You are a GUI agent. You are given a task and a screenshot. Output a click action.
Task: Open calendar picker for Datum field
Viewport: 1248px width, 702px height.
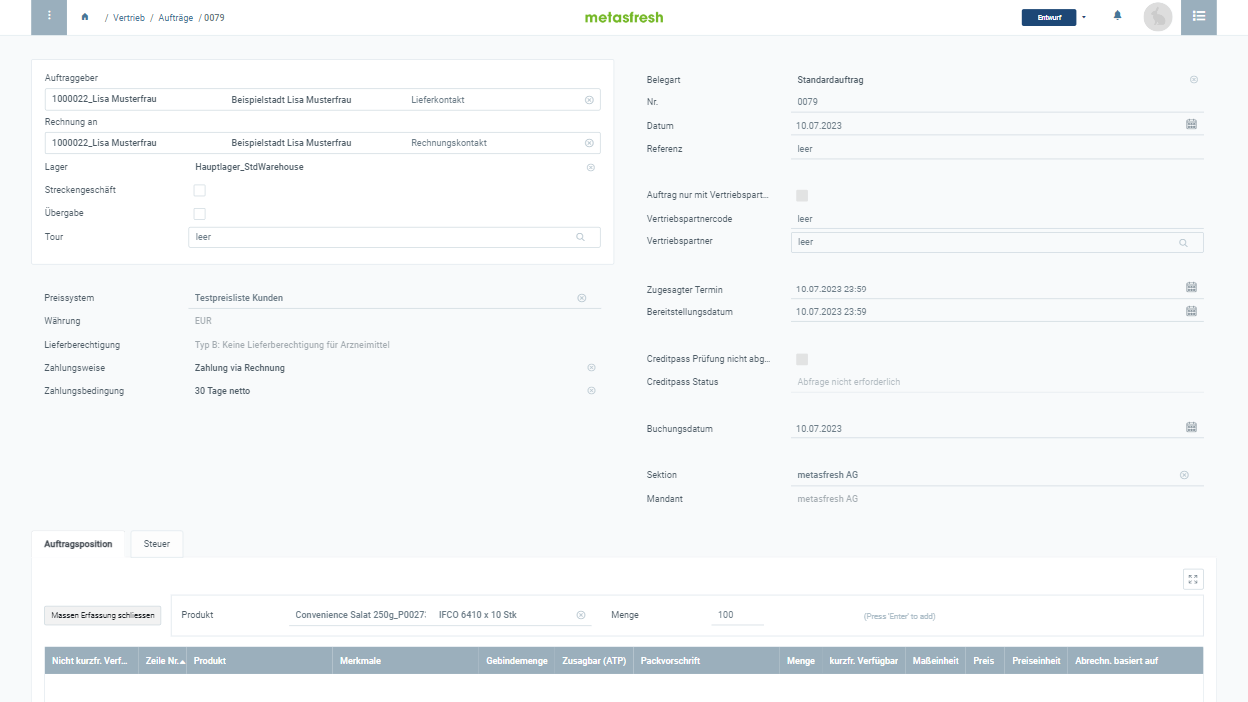(x=1191, y=125)
